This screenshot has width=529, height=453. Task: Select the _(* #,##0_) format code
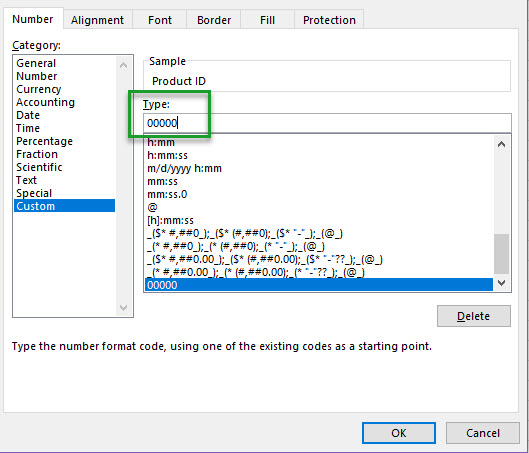[318, 246]
